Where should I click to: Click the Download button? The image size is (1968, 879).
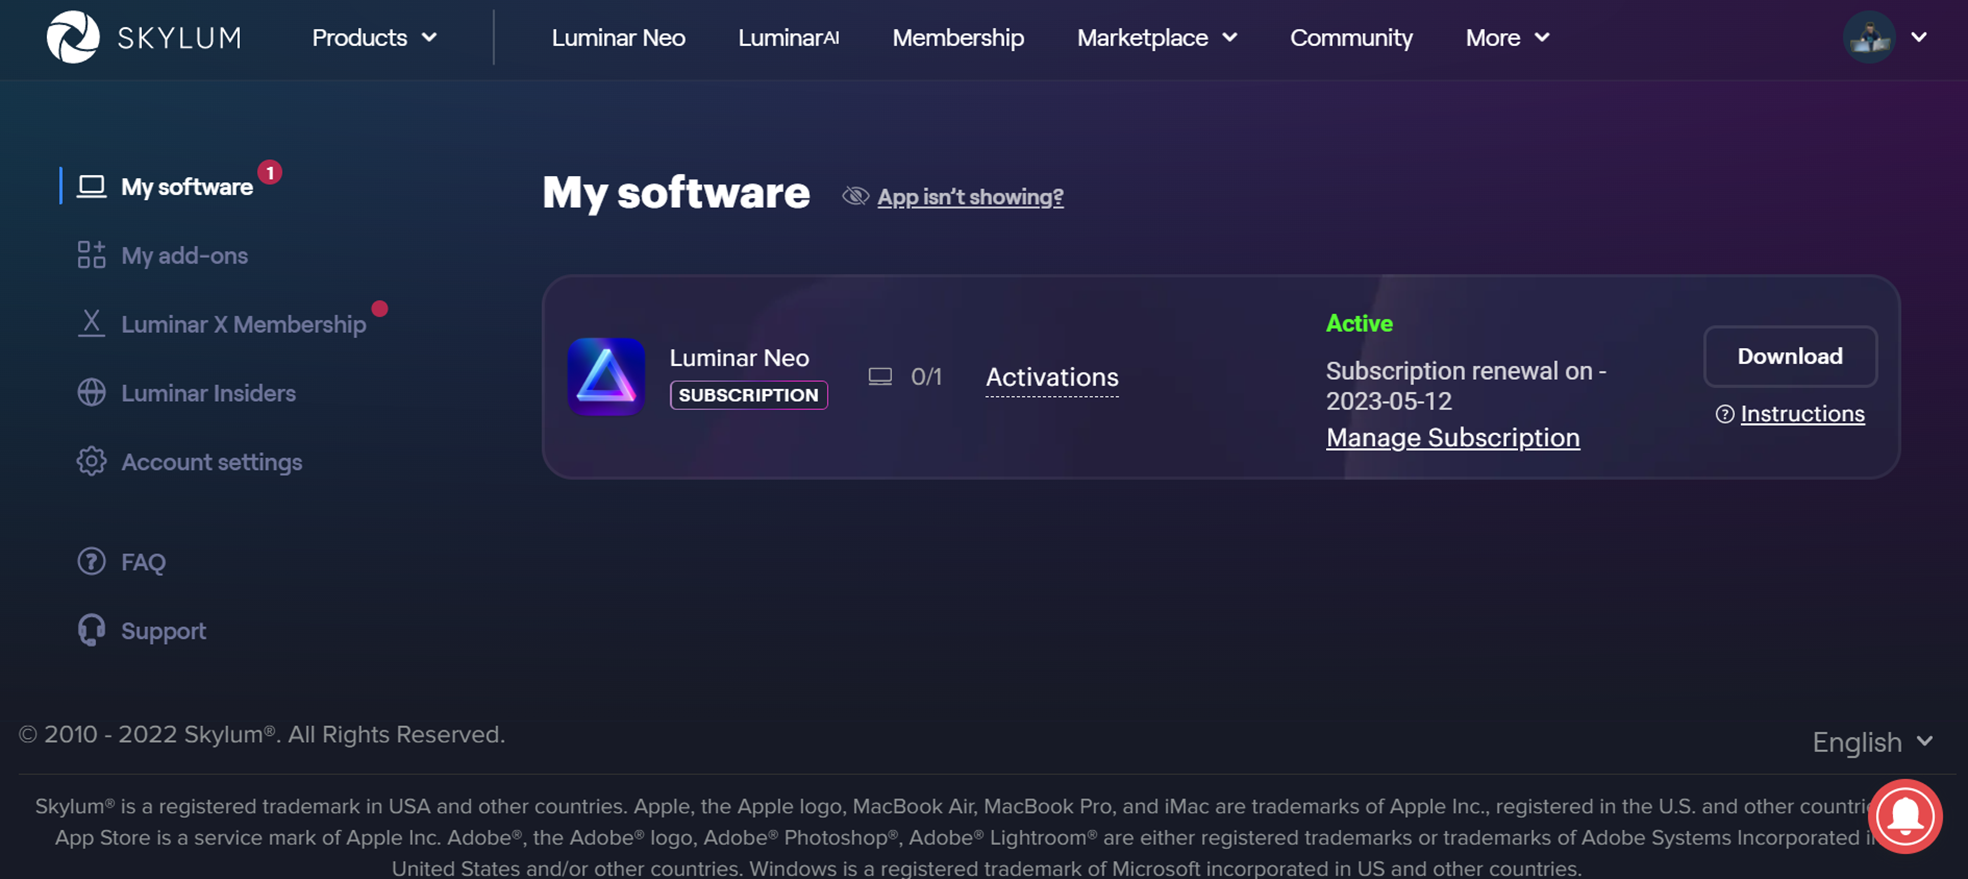(1790, 356)
